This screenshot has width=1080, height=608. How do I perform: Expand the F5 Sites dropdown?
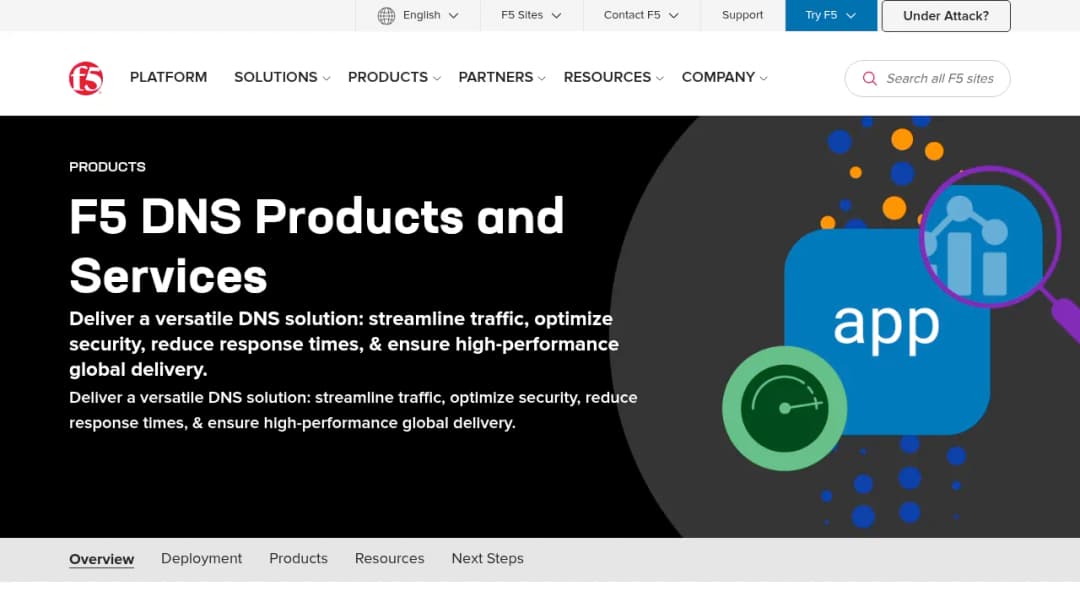click(x=531, y=15)
